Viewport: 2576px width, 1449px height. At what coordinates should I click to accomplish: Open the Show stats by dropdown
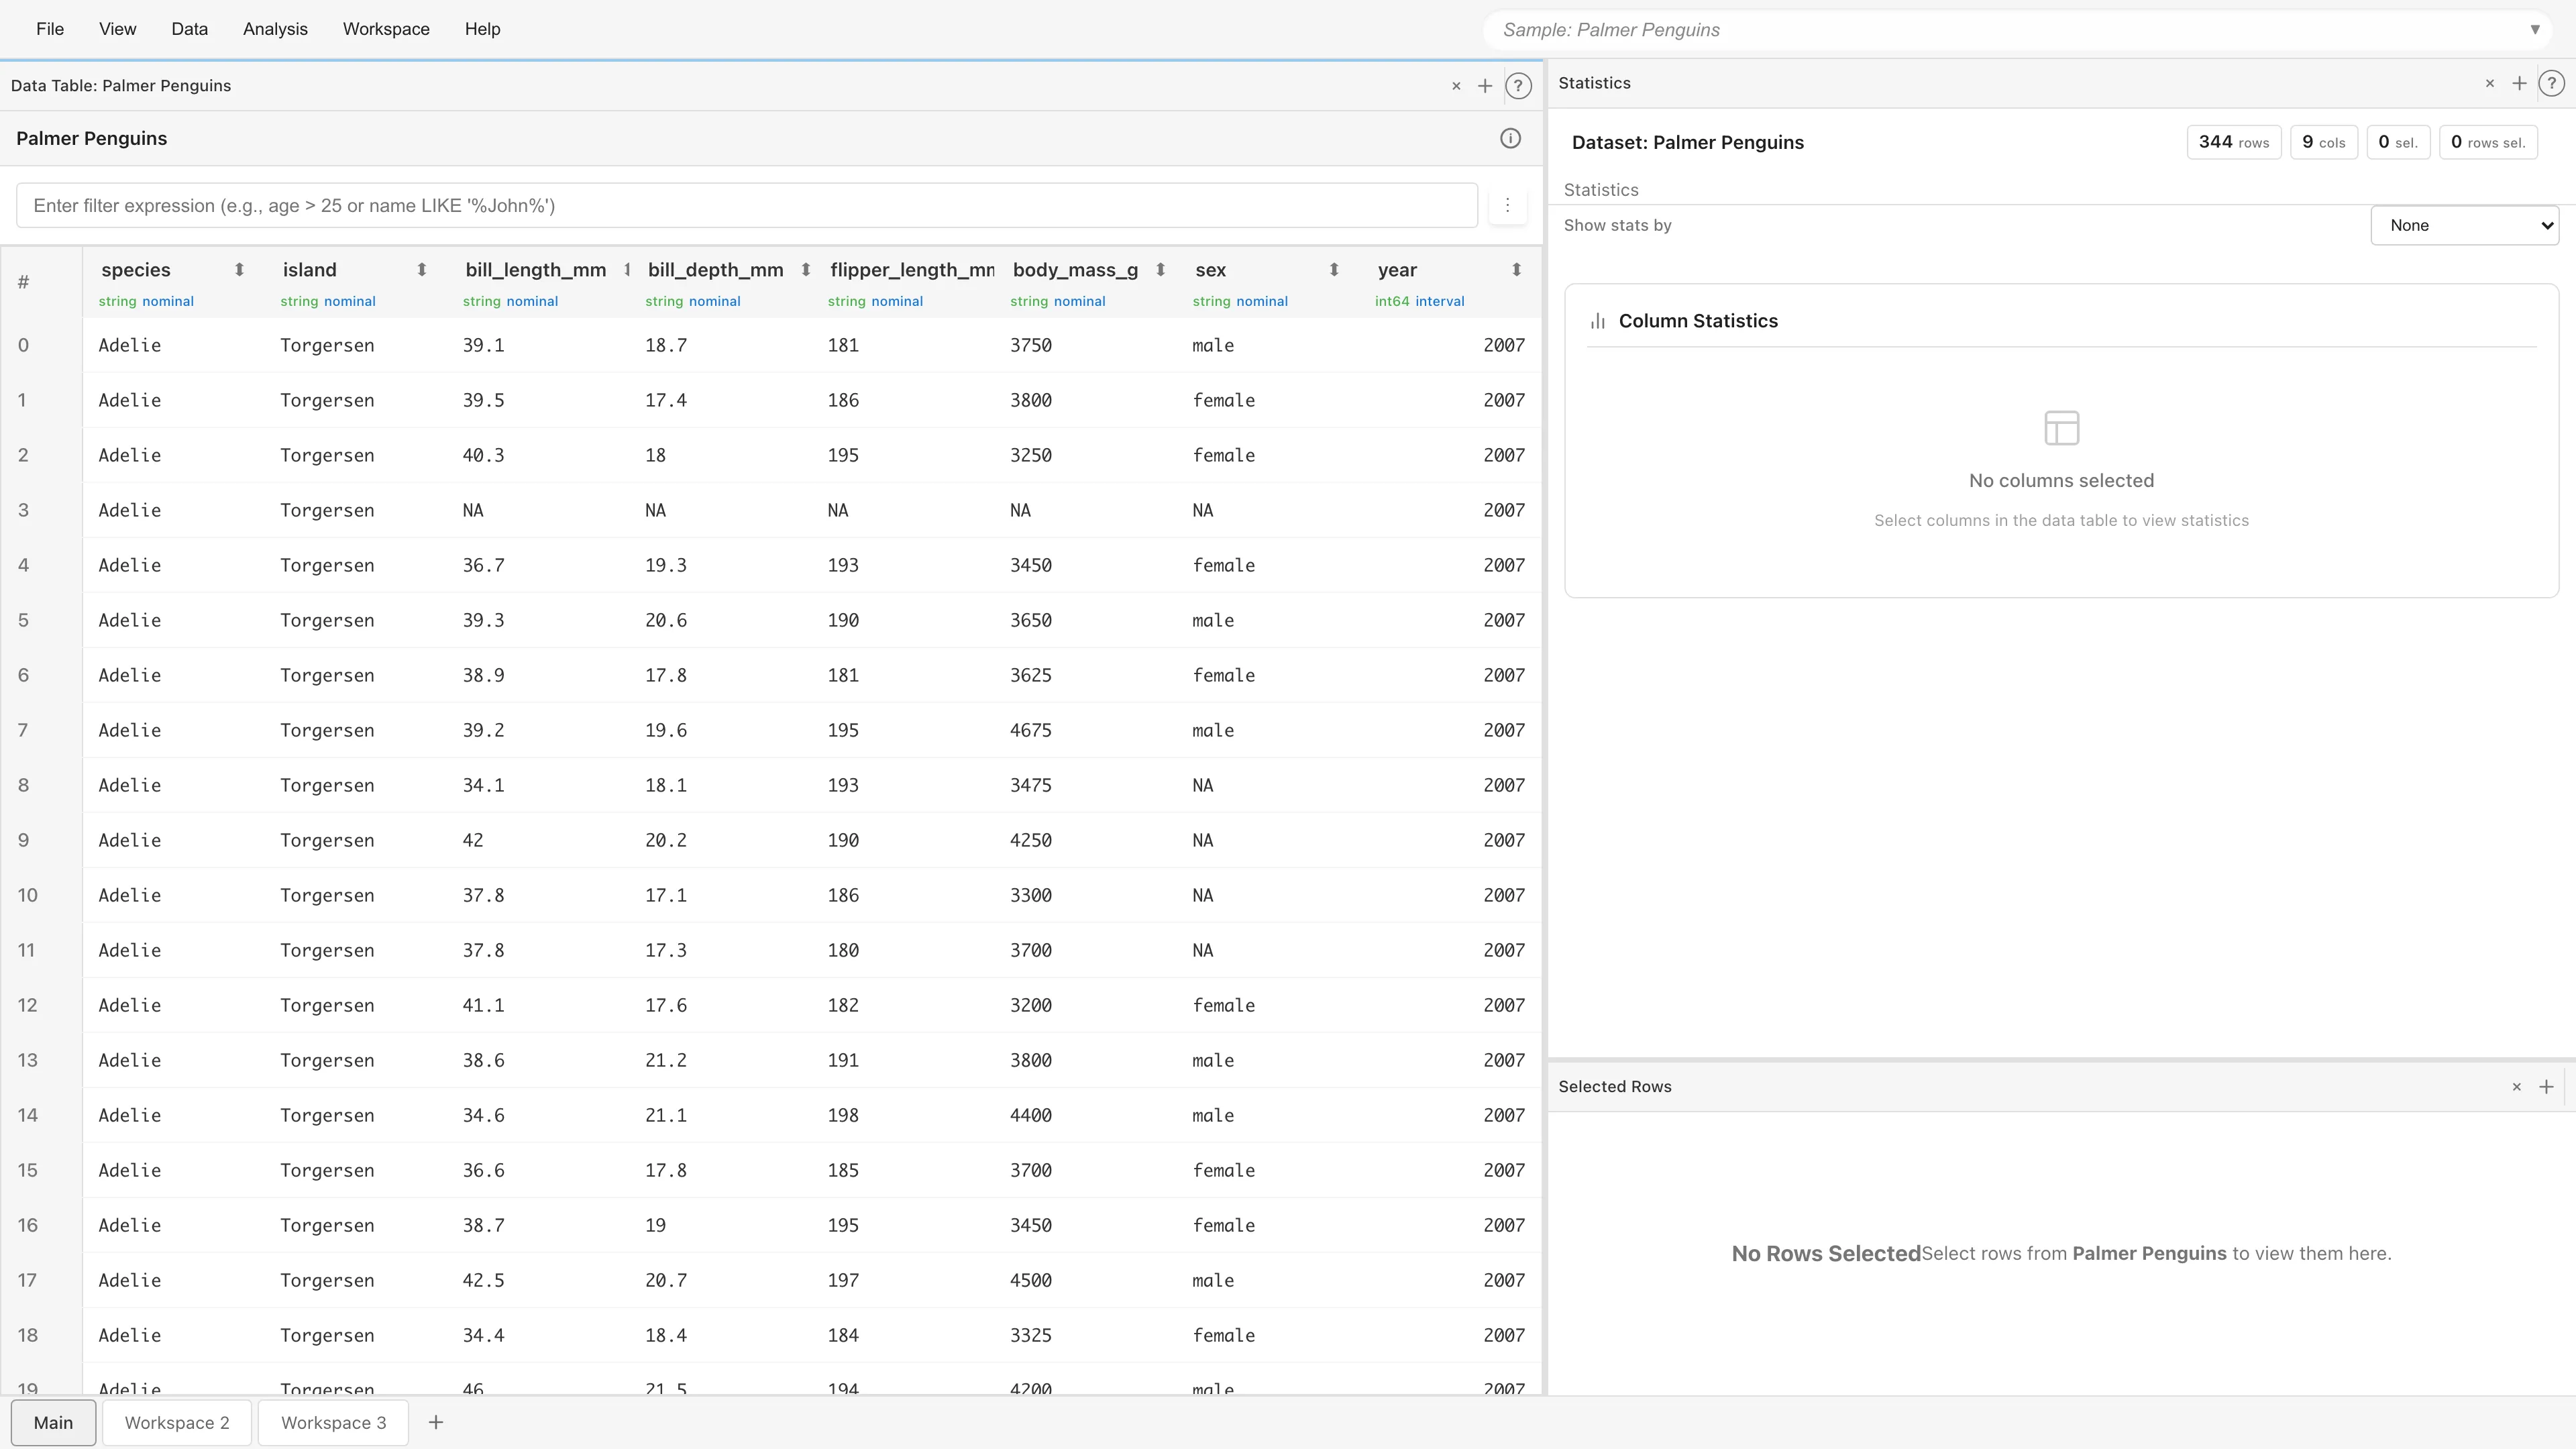coord(2464,226)
